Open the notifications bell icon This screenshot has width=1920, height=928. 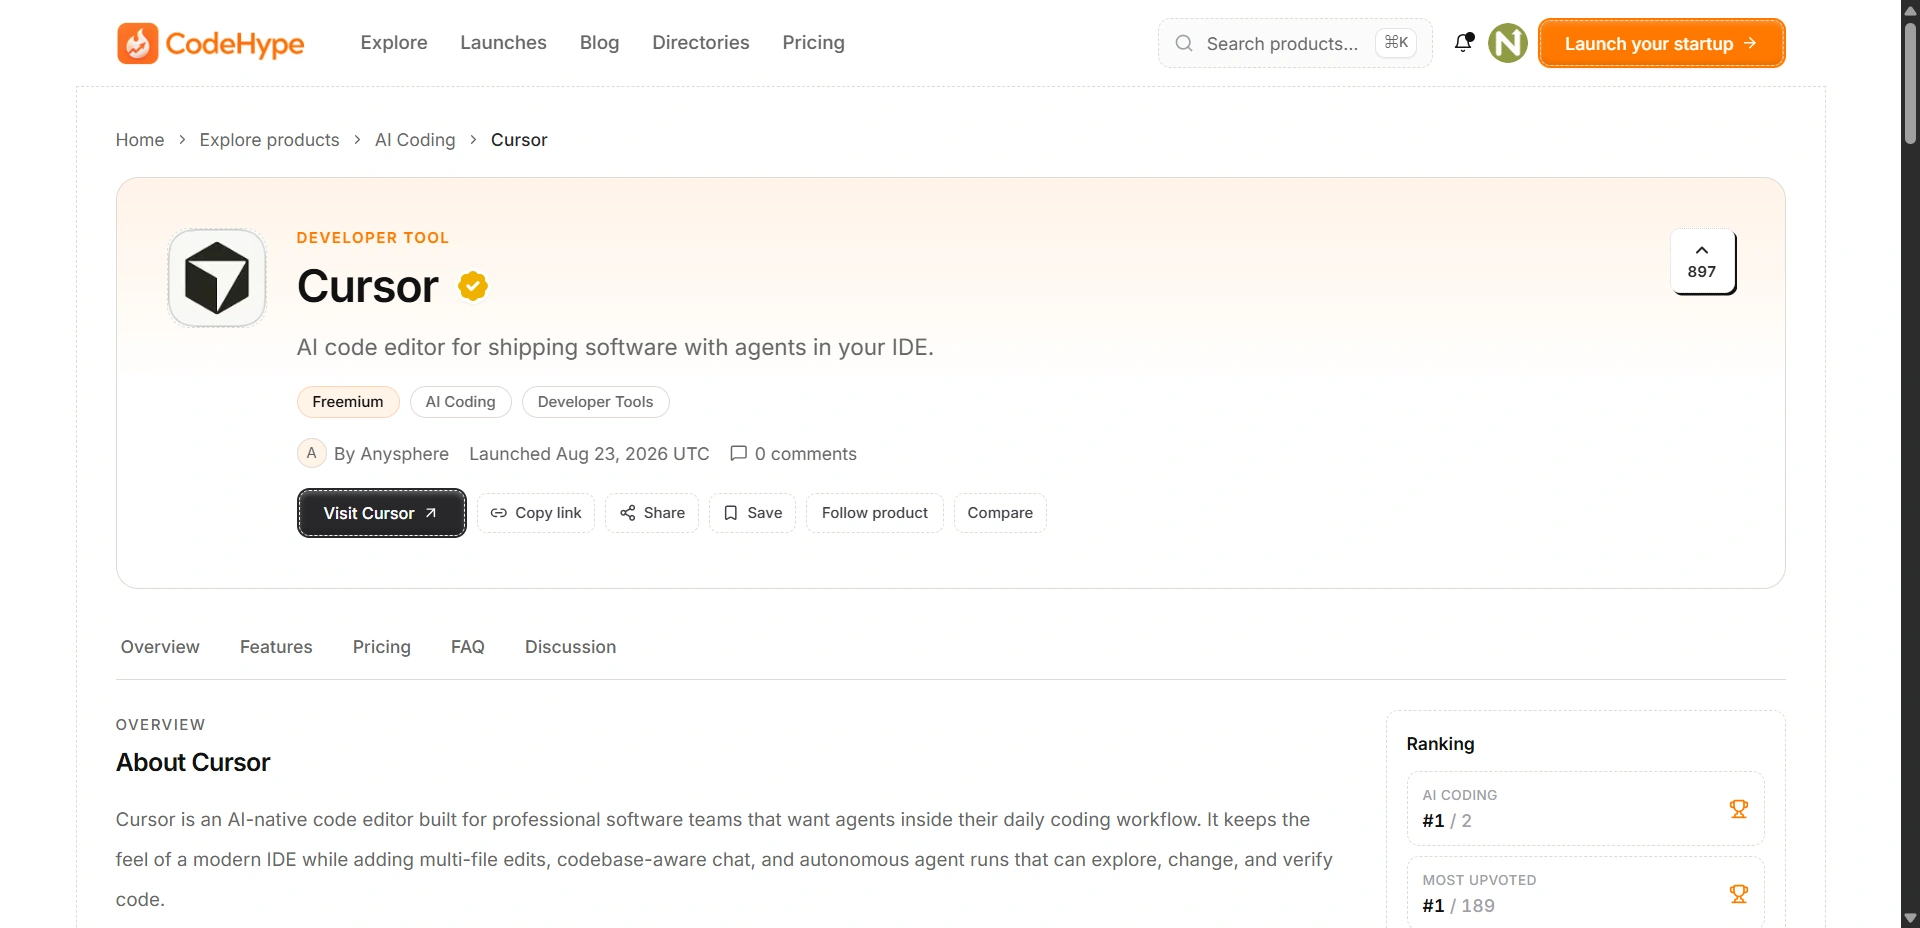click(1464, 42)
